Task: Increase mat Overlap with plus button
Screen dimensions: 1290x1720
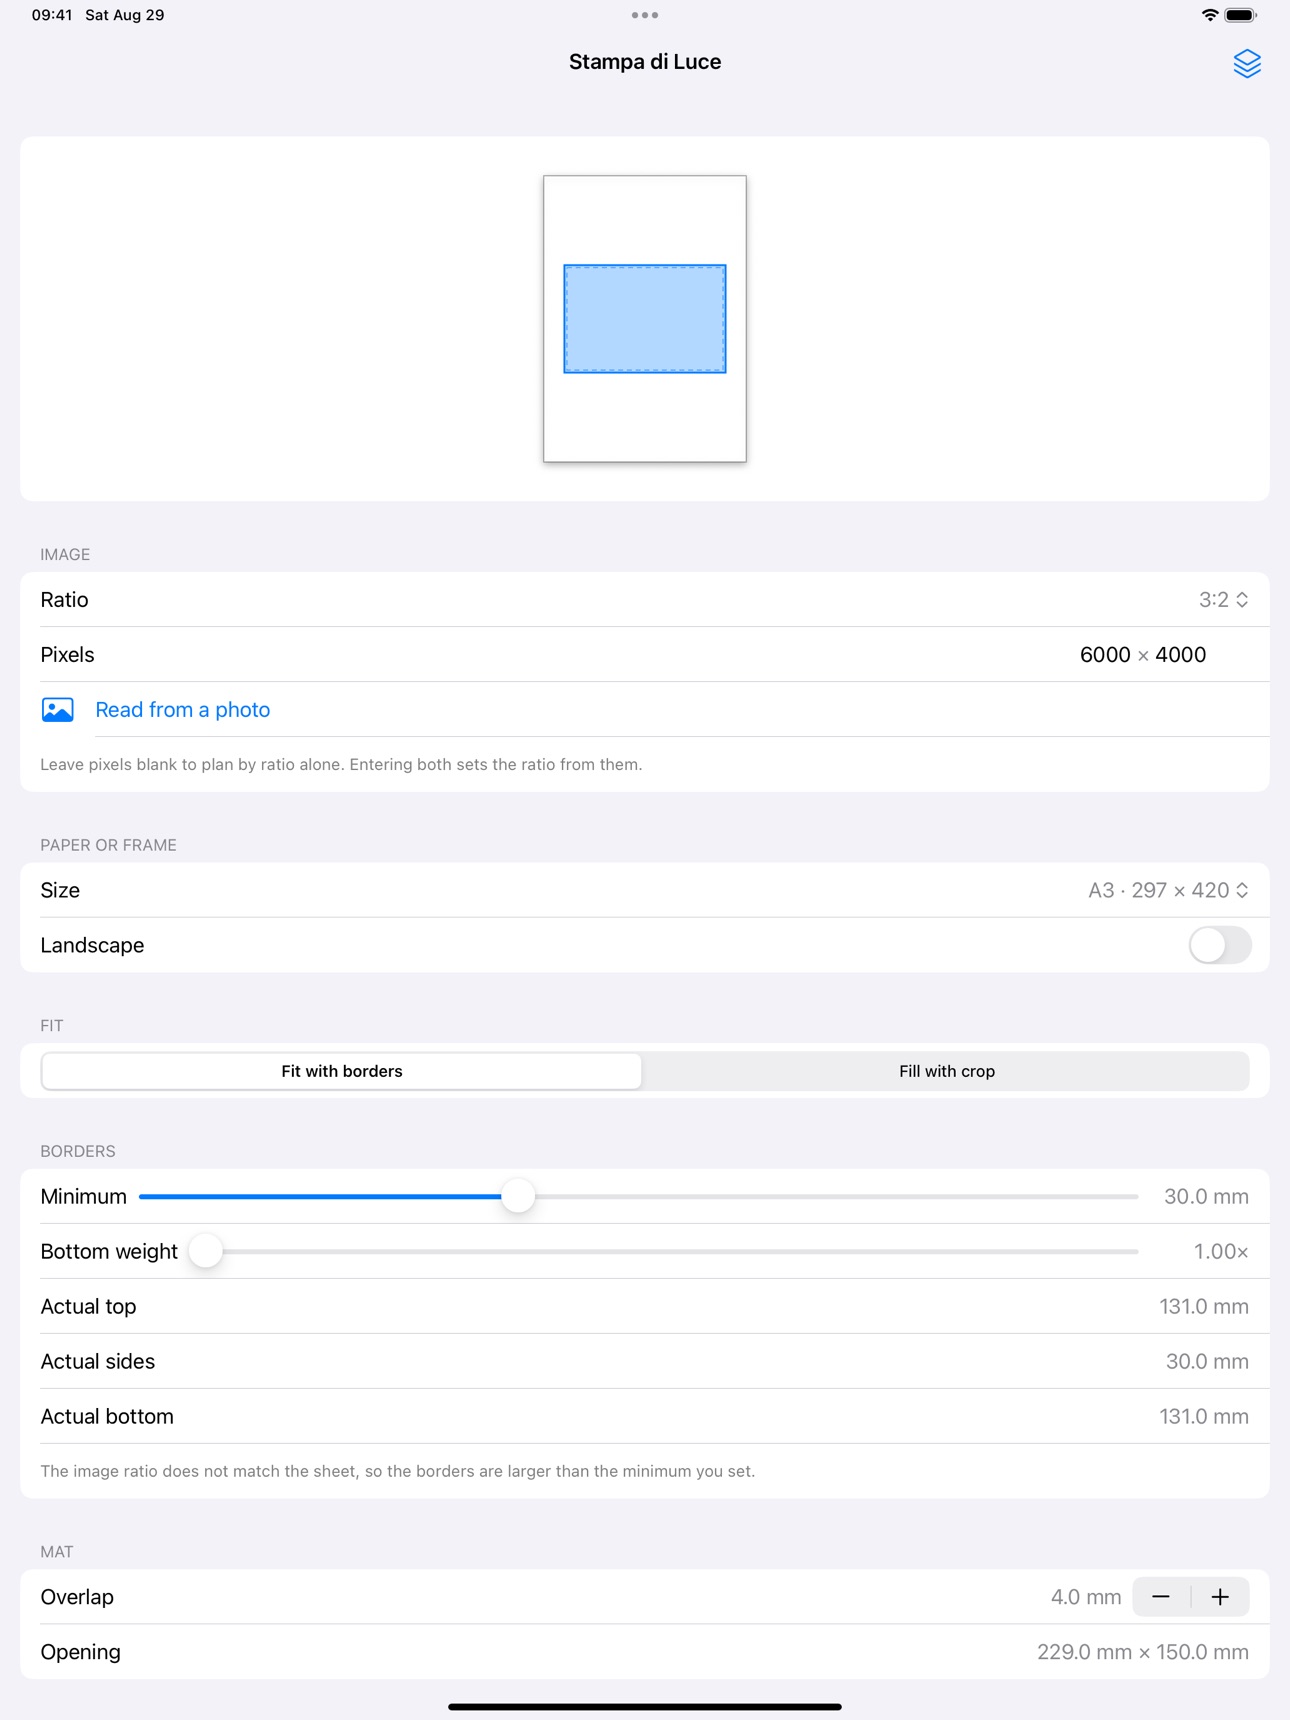Action: click(1220, 1597)
